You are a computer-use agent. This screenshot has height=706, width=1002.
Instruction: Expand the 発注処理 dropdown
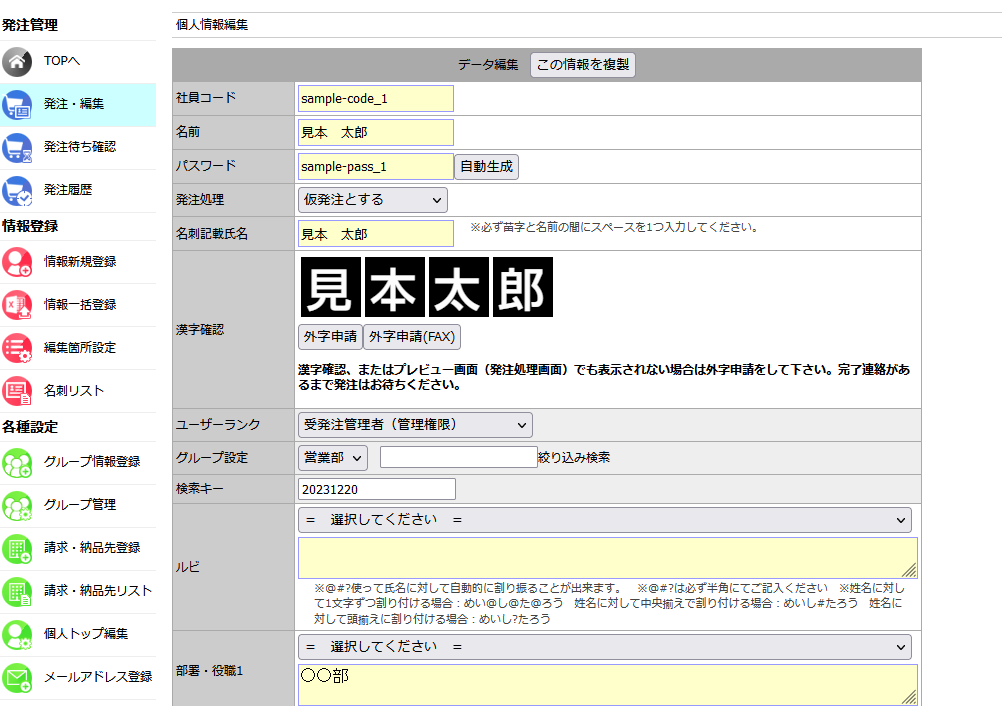(372, 200)
